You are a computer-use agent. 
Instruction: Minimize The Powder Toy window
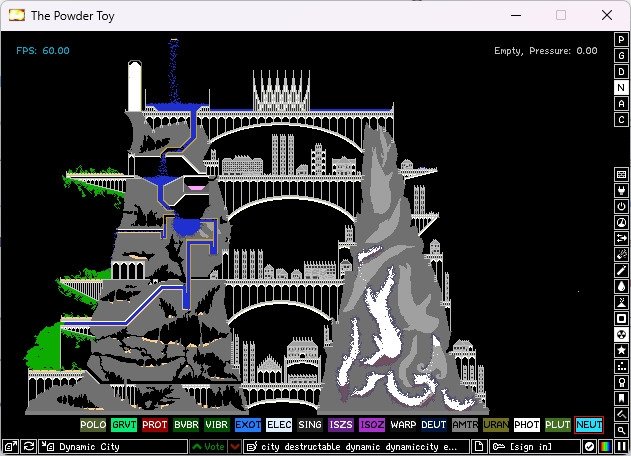point(516,15)
